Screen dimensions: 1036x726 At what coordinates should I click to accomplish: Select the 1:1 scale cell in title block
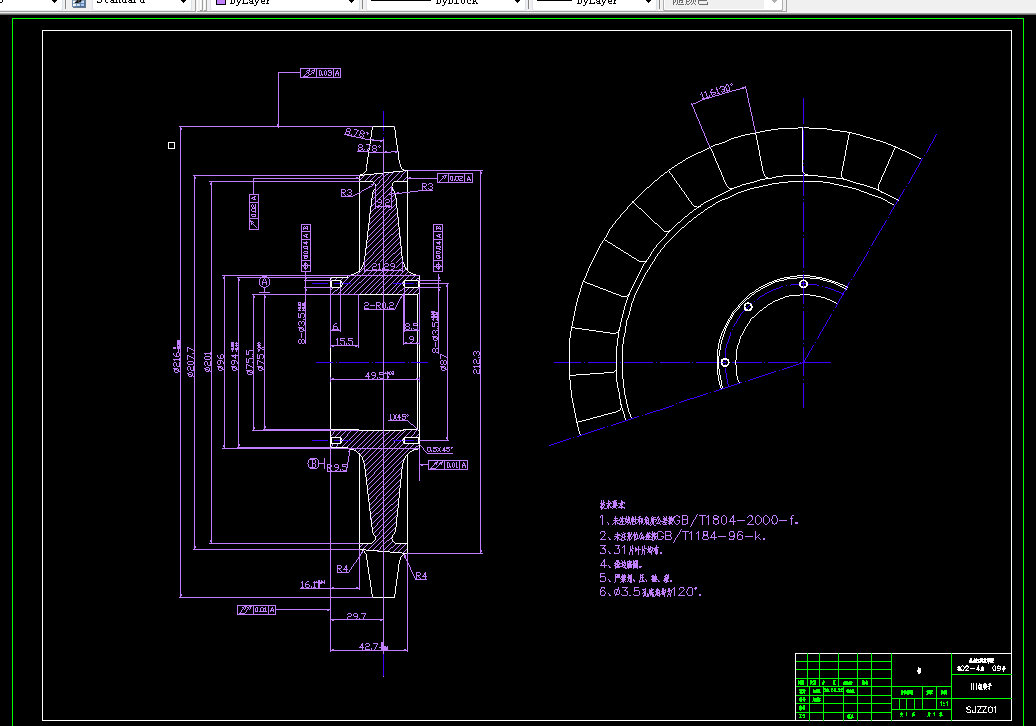[944, 704]
